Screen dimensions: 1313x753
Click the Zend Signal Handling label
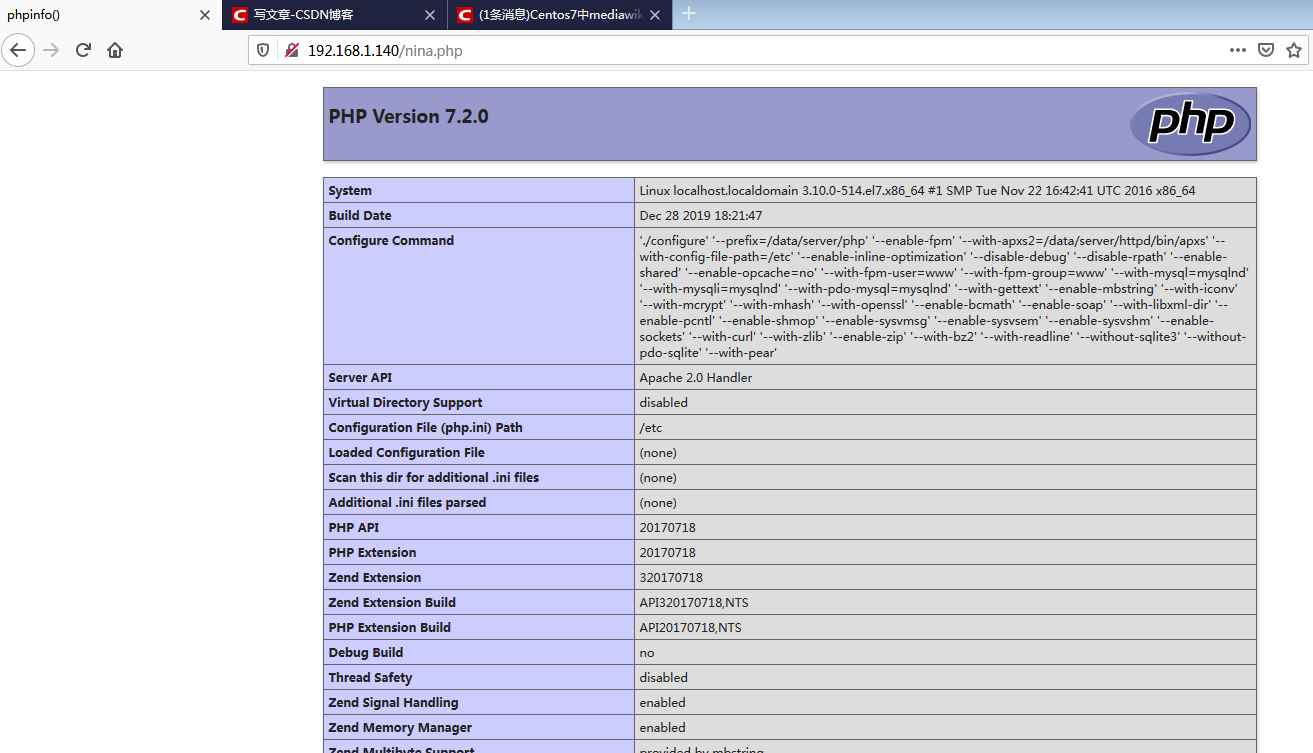pos(393,703)
